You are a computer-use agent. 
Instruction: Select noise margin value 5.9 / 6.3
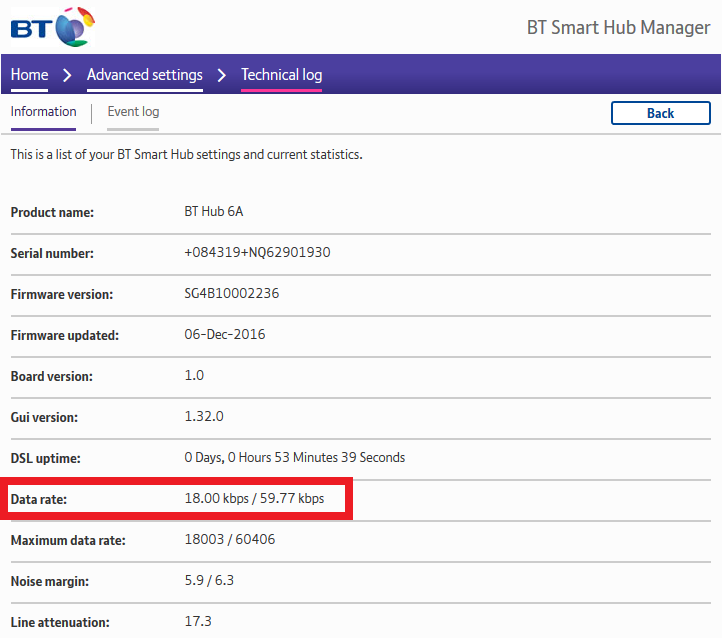point(209,580)
